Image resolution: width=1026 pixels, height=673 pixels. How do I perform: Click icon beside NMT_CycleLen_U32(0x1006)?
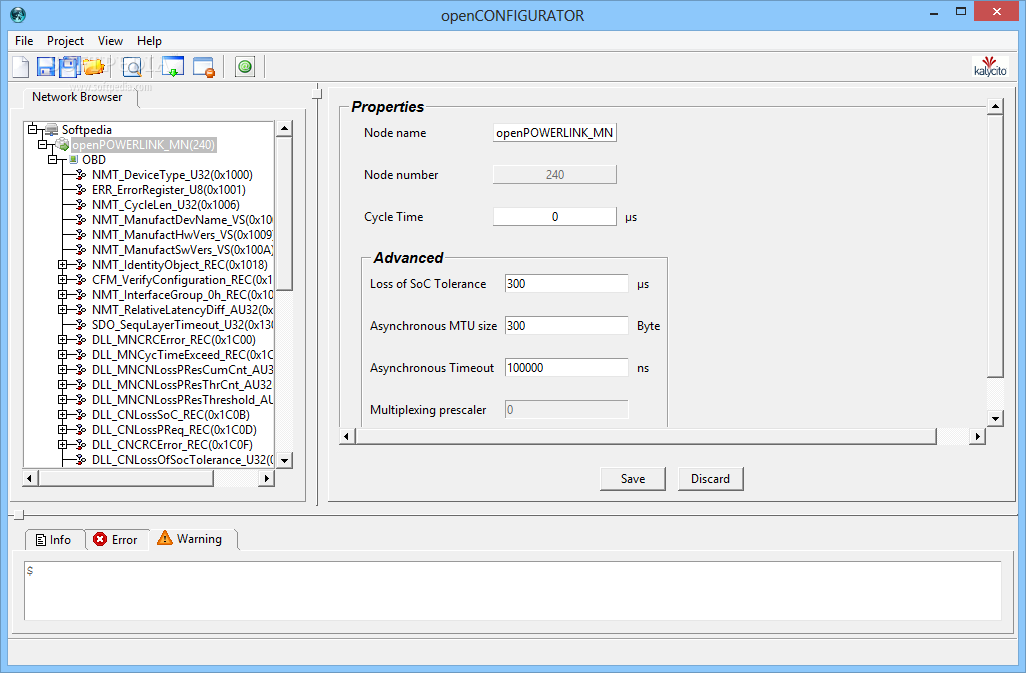pos(81,205)
